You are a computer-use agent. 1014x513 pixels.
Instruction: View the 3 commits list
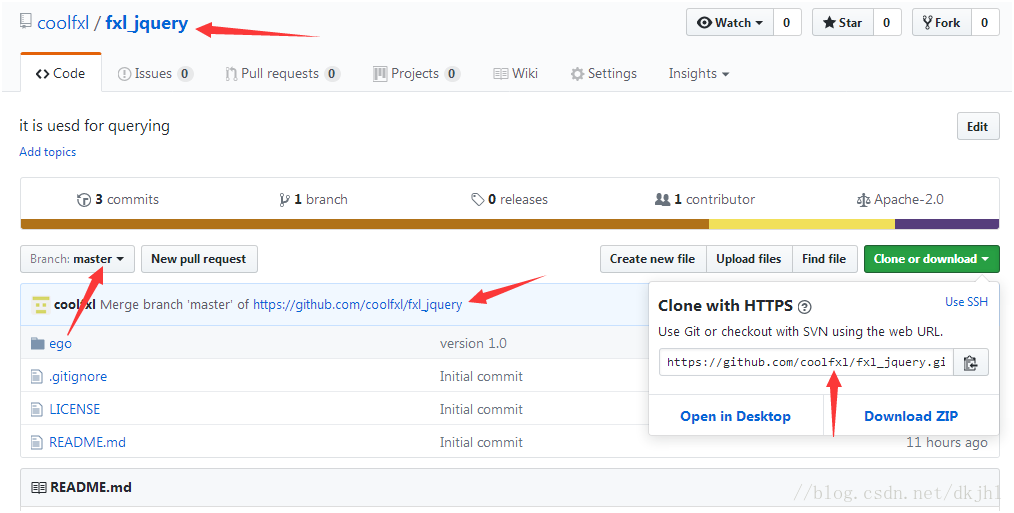[118, 200]
